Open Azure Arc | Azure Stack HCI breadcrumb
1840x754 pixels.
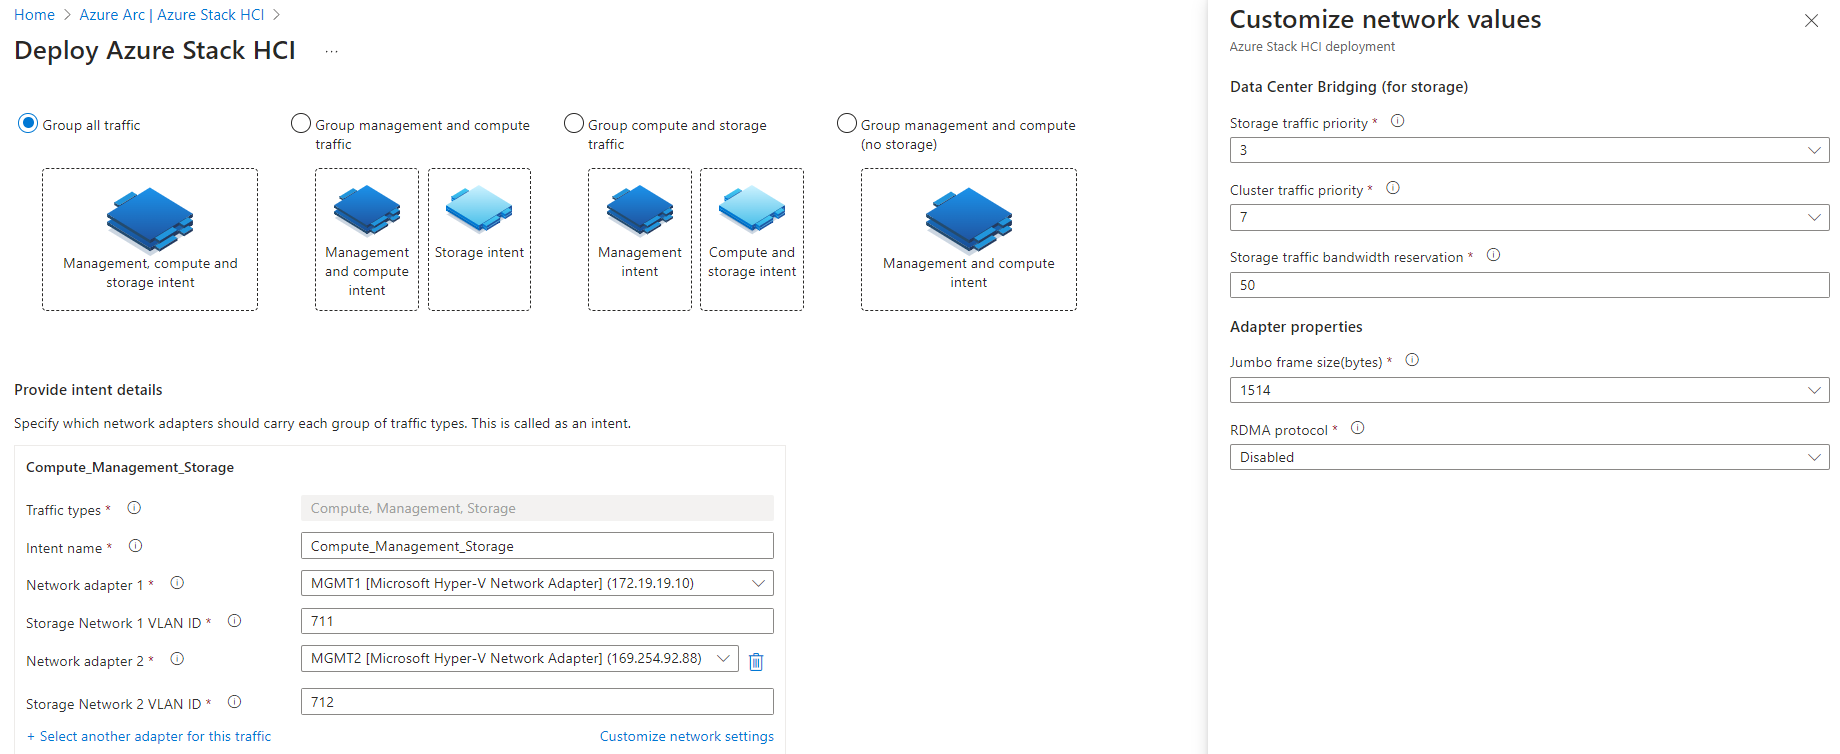172,15
